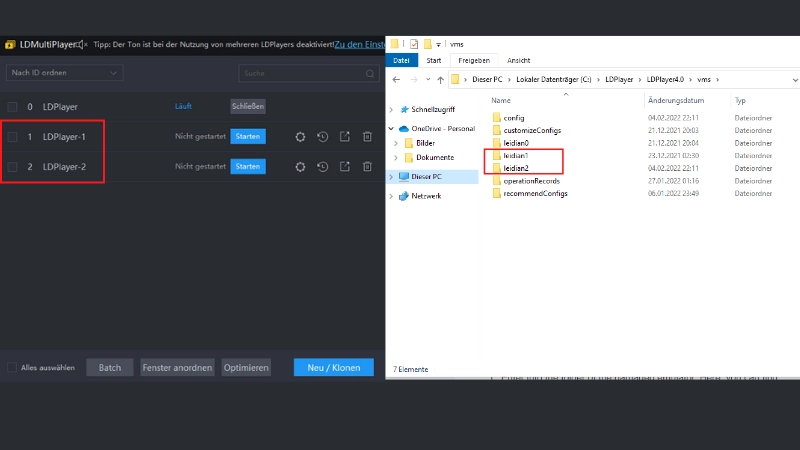Click the Dieser PC computer icon
Viewport: 800px width, 450px height.
point(404,177)
